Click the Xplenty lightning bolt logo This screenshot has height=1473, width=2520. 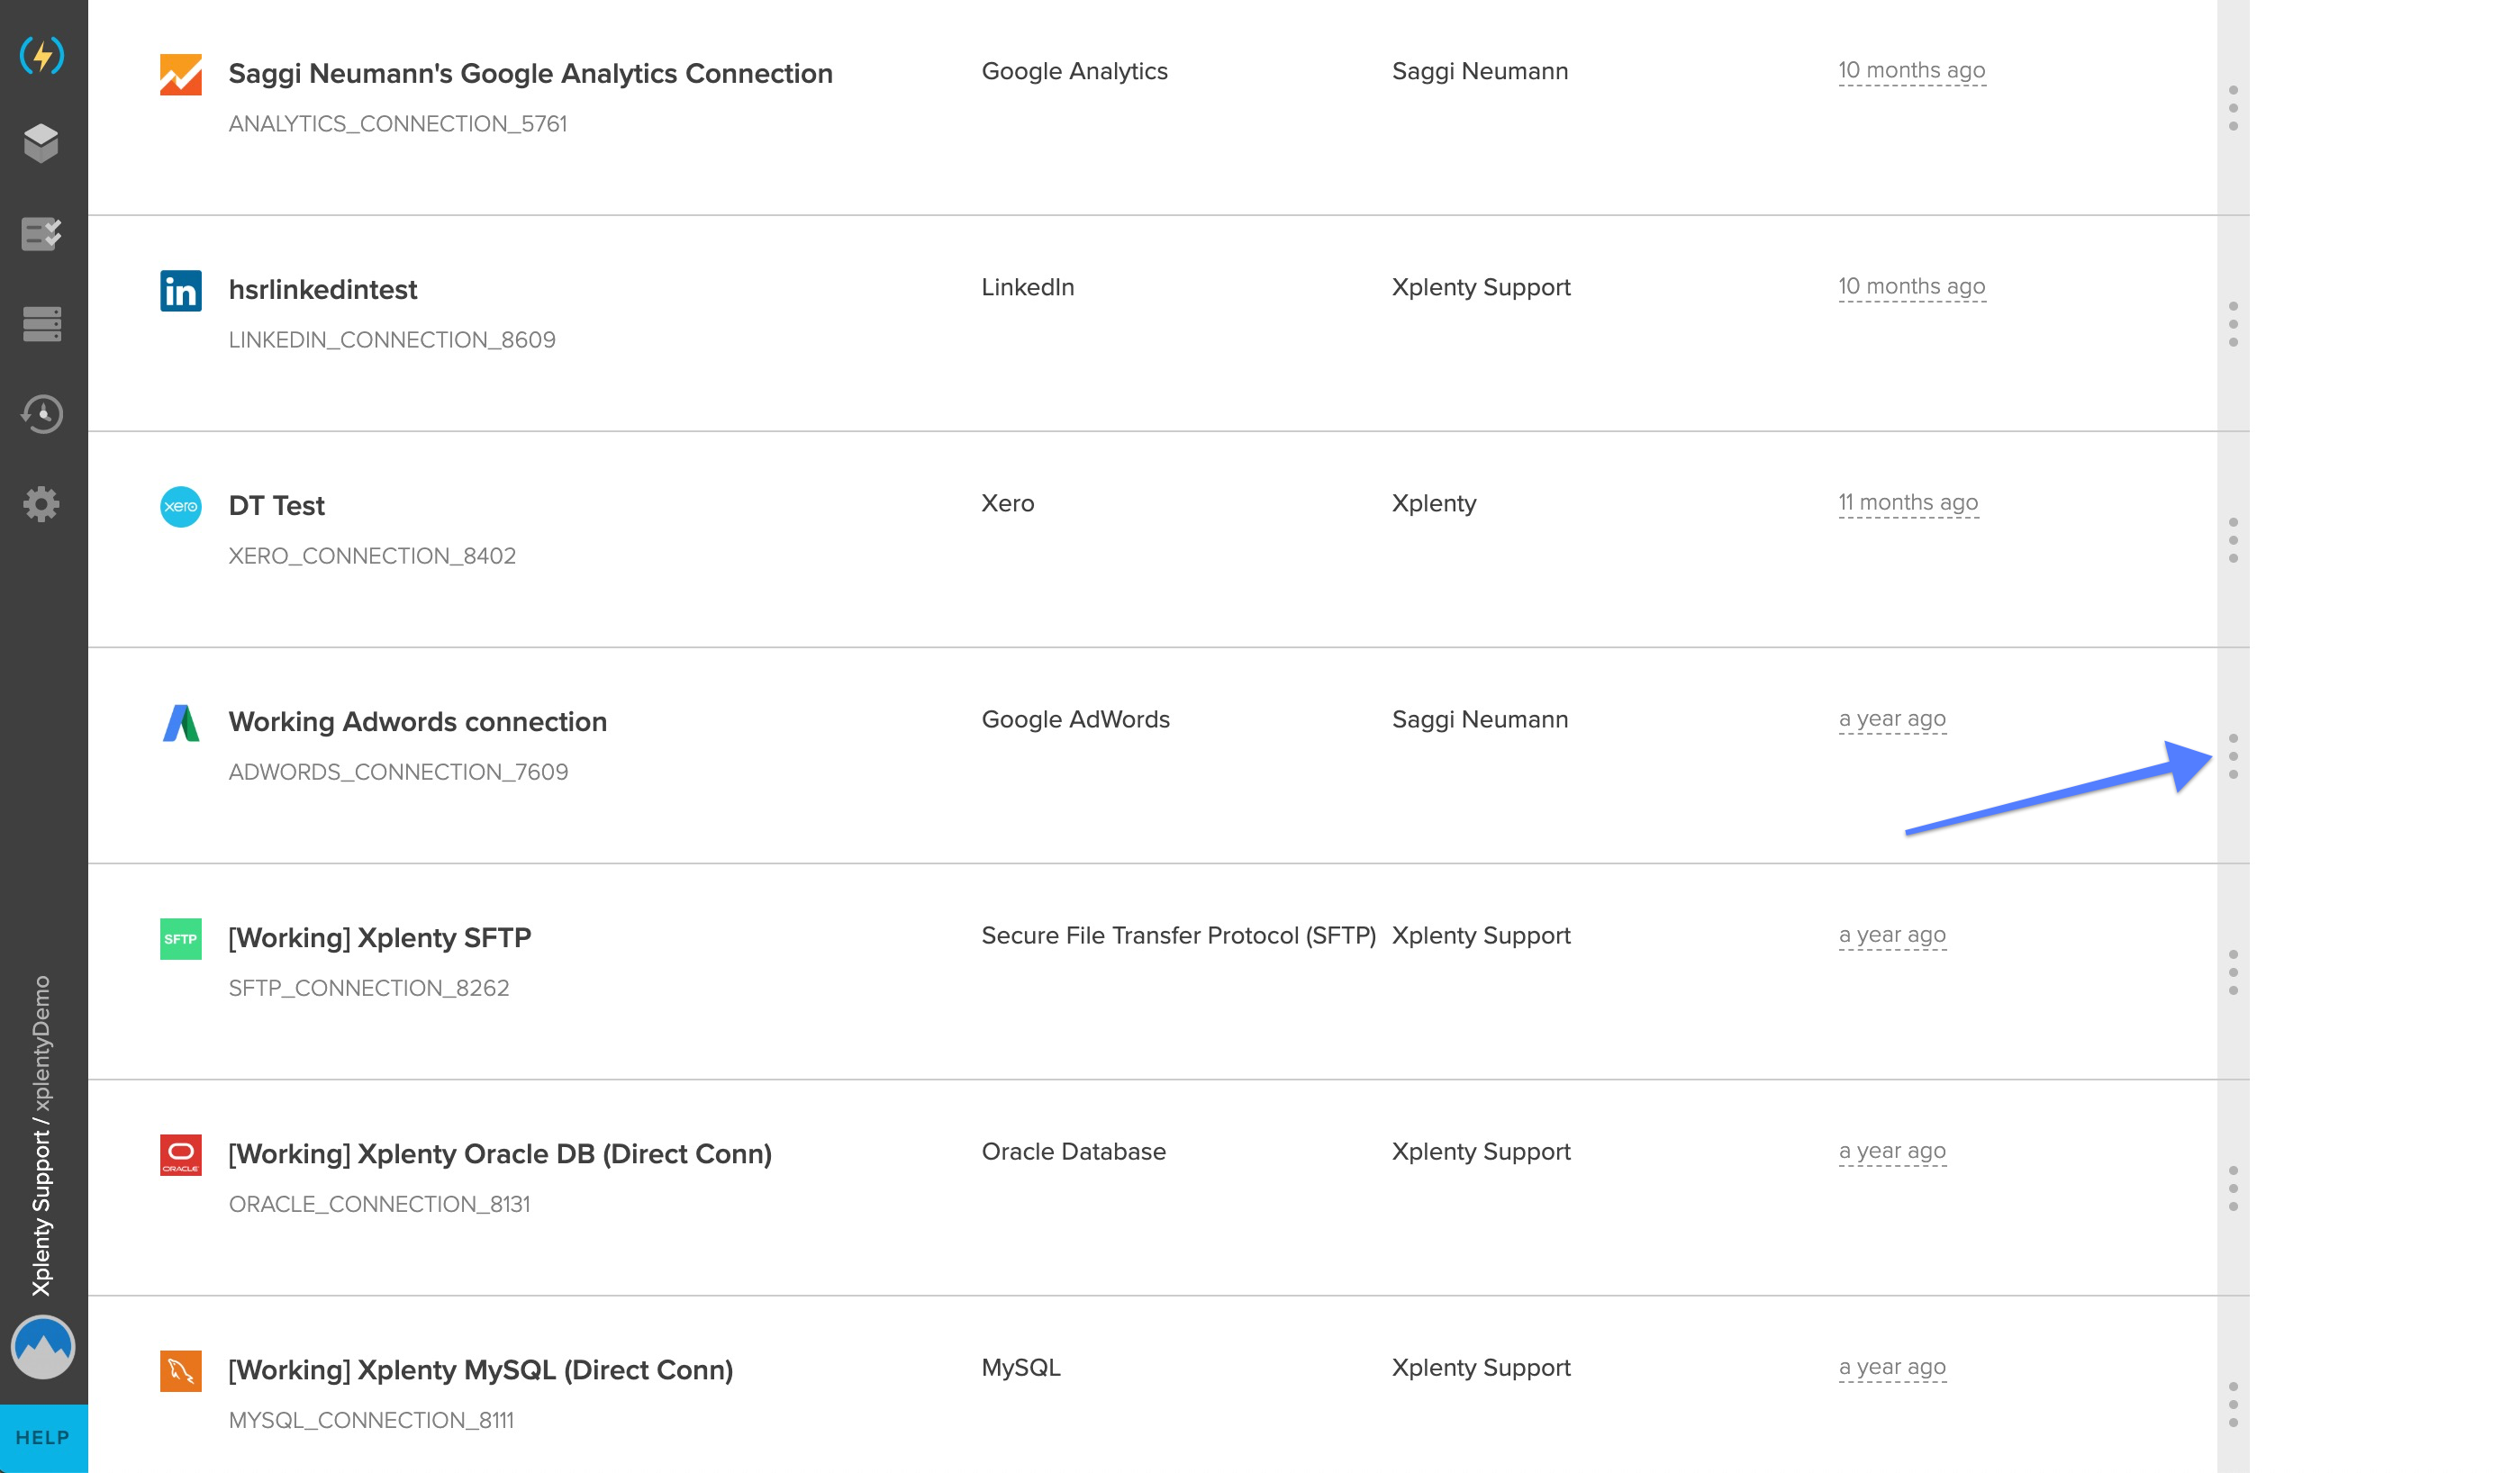42,55
